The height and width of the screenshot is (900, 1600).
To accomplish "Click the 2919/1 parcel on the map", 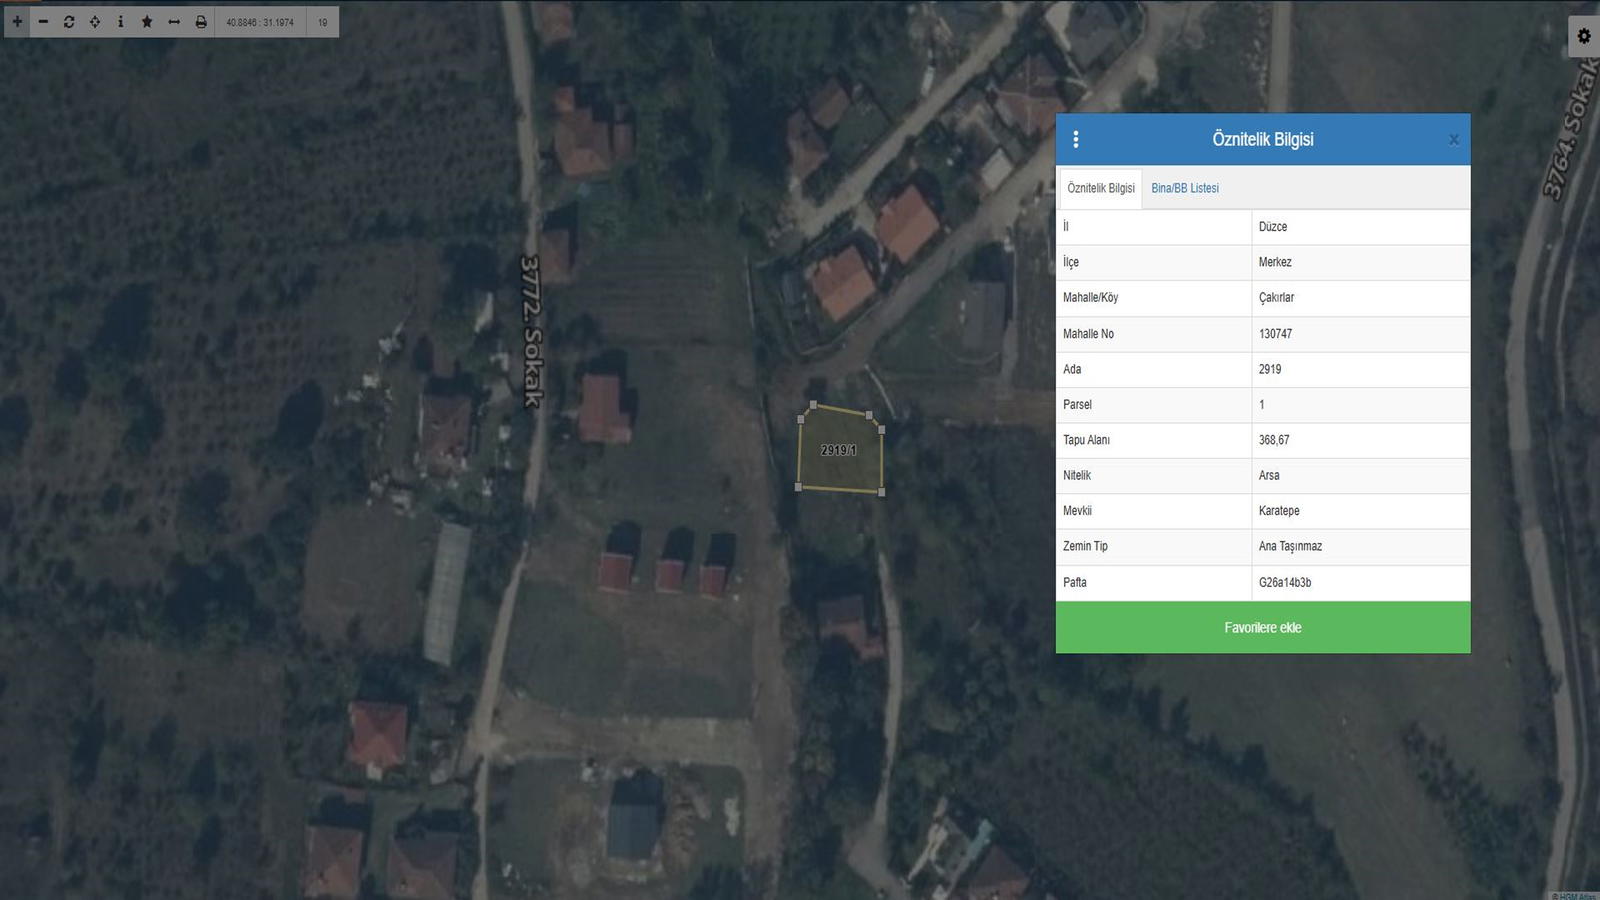I will 839,451.
